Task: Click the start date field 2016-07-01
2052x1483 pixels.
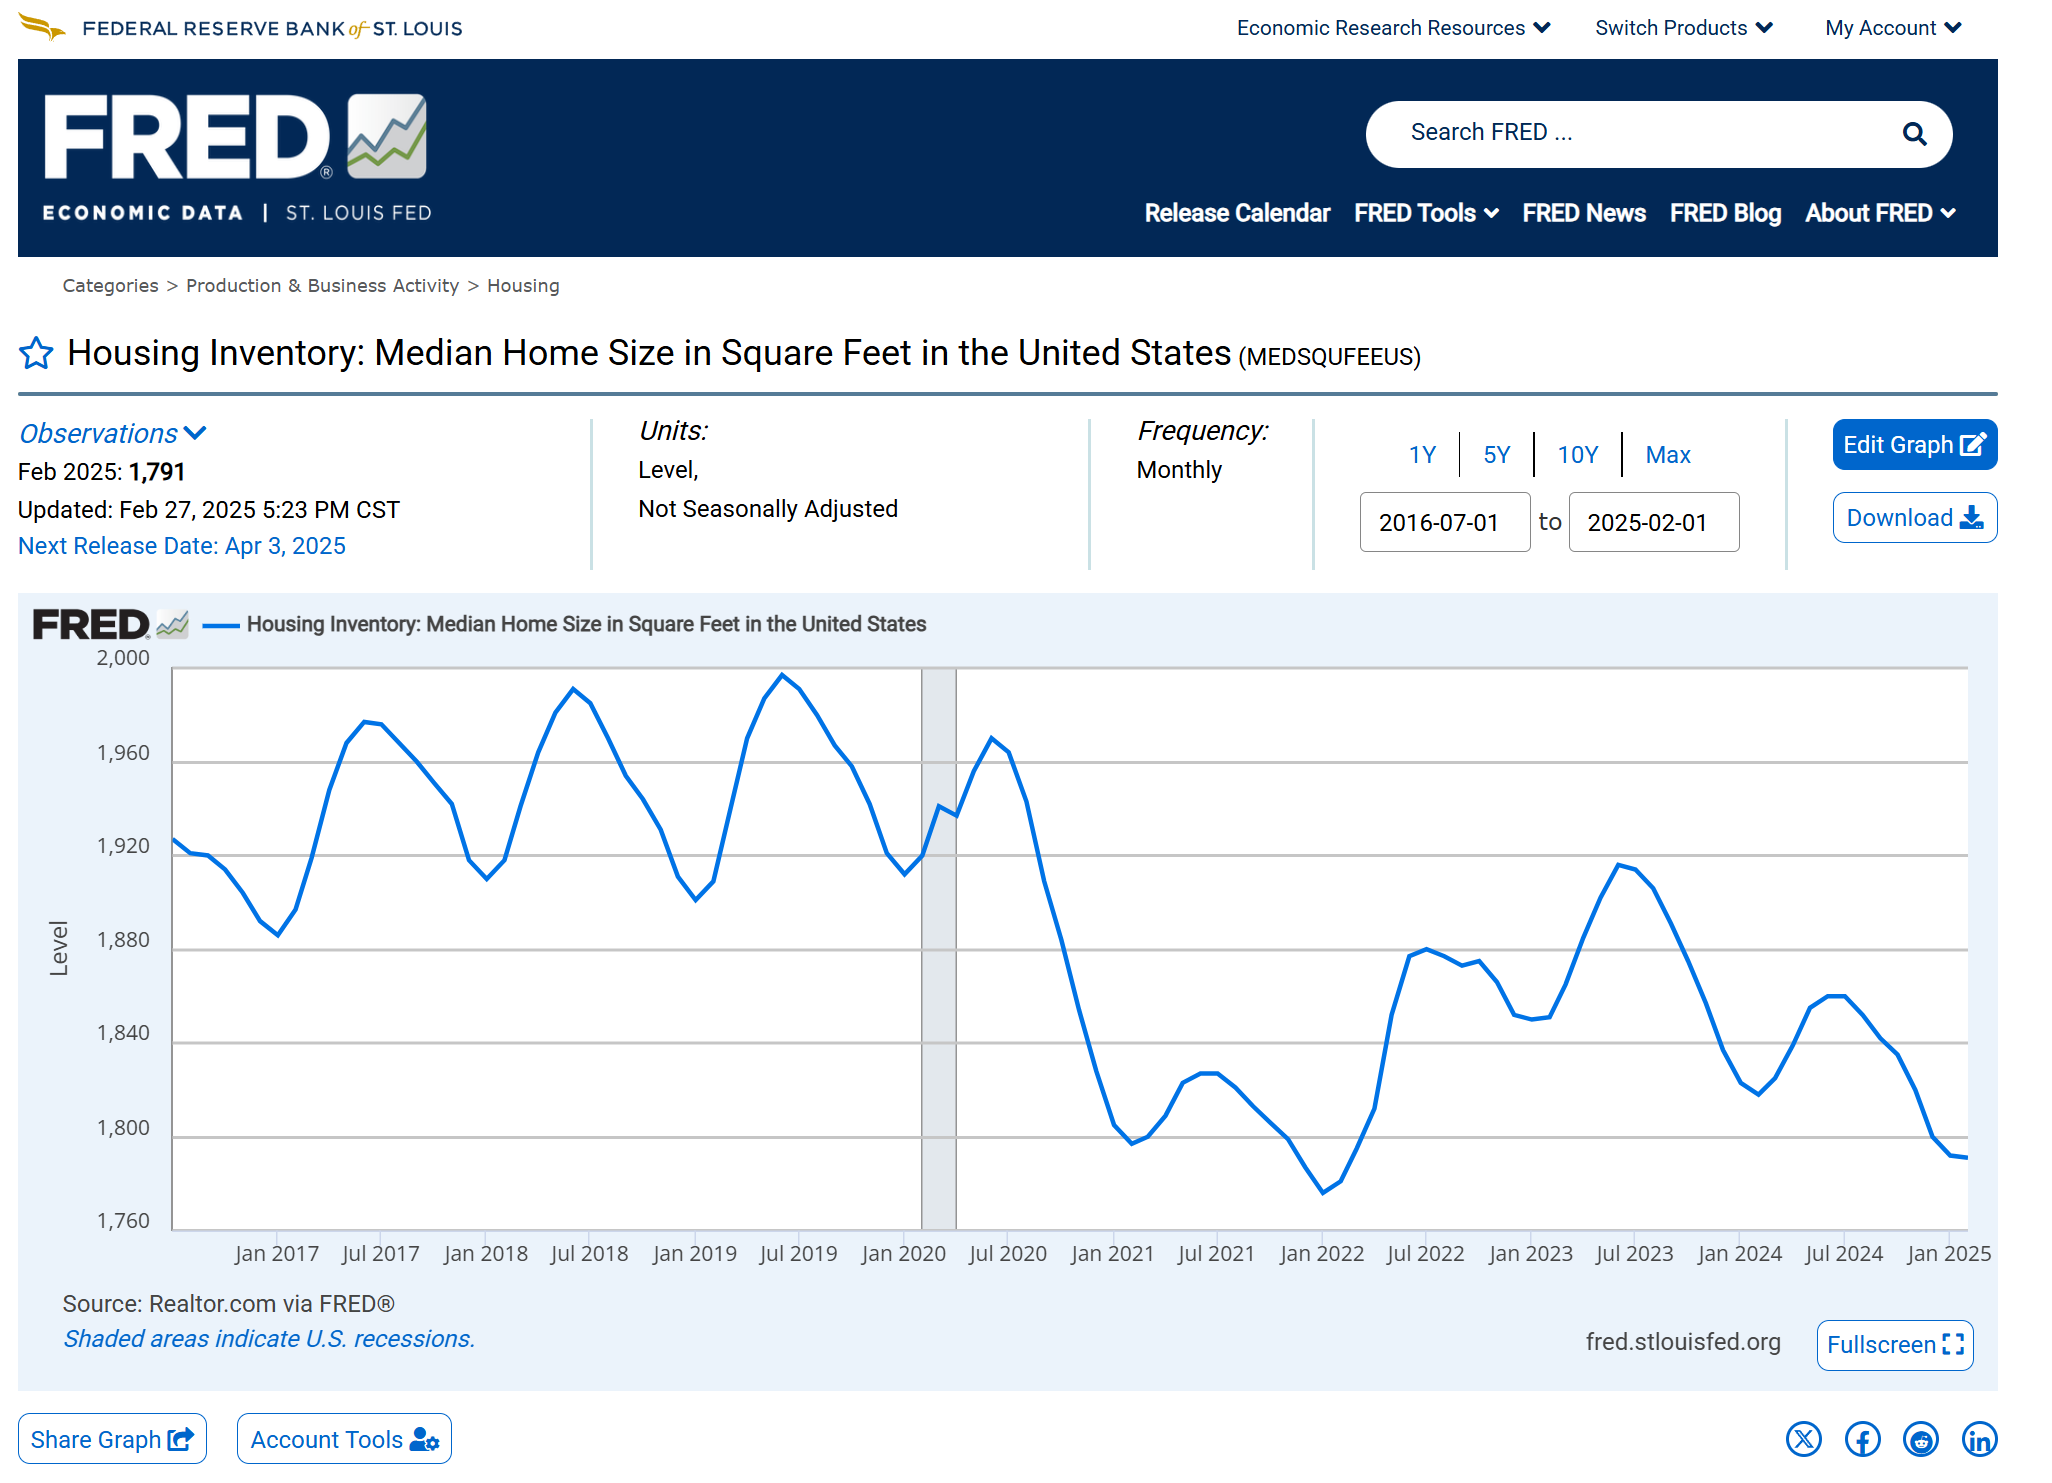Action: coord(1444,522)
